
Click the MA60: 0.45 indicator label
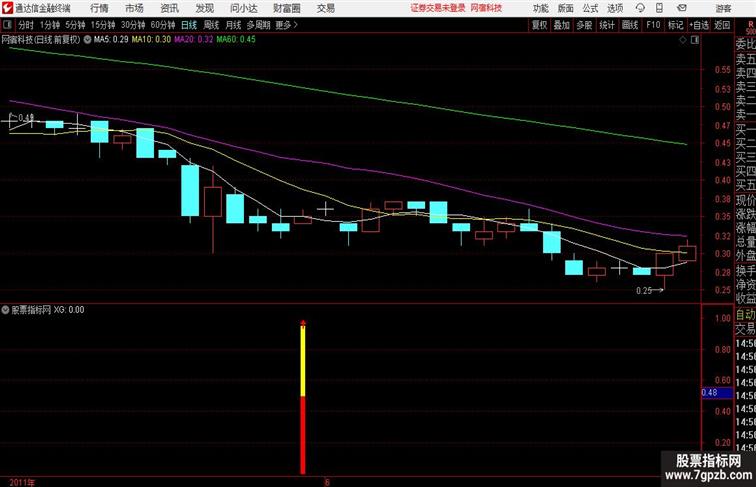click(236, 40)
